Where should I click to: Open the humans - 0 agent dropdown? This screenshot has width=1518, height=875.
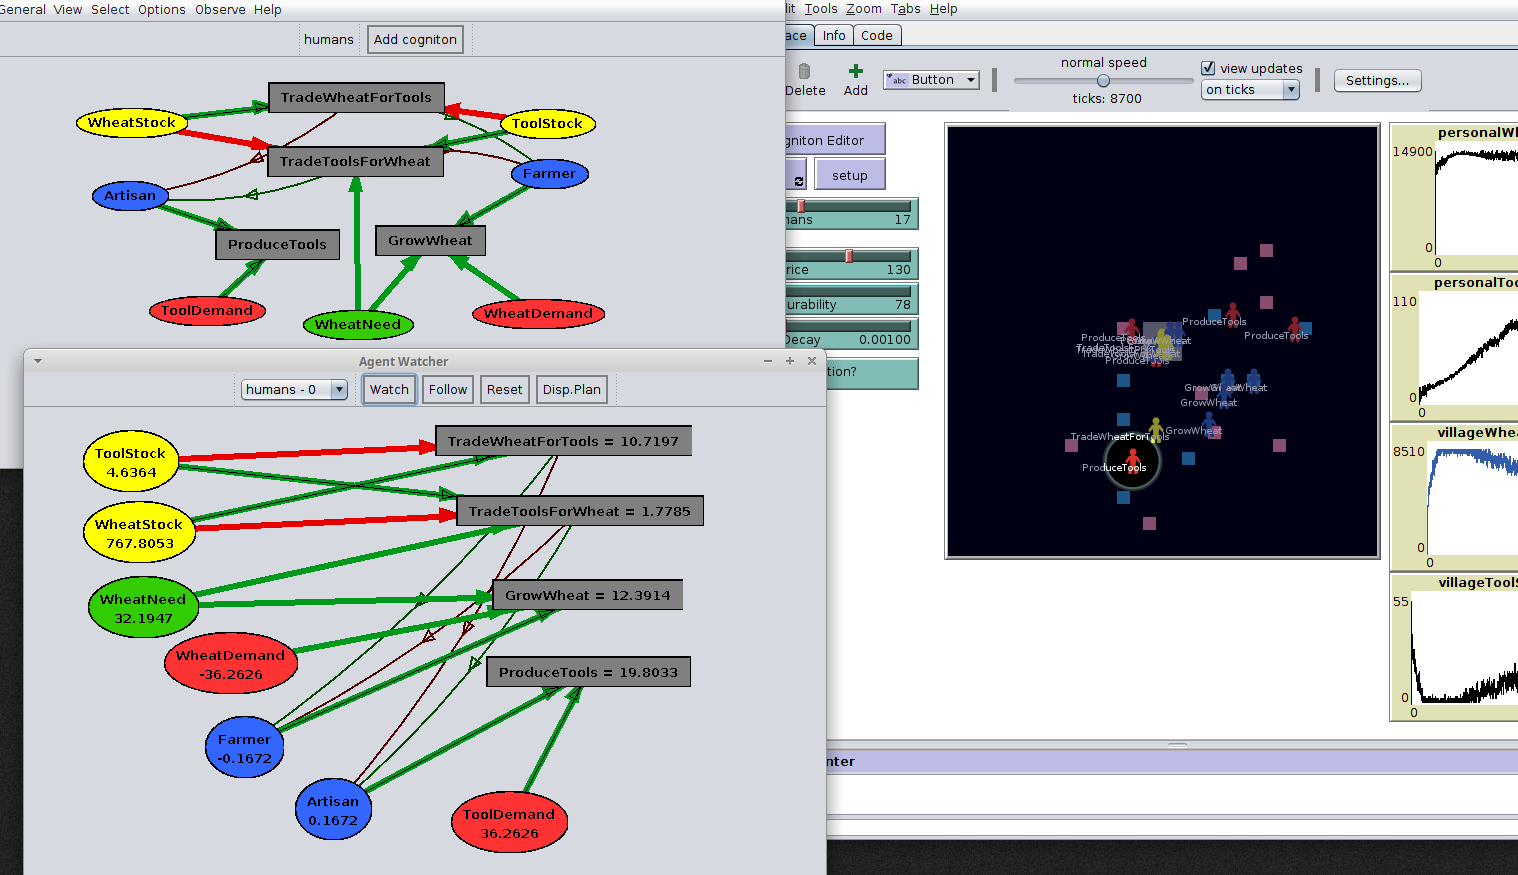tap(294, 390)
